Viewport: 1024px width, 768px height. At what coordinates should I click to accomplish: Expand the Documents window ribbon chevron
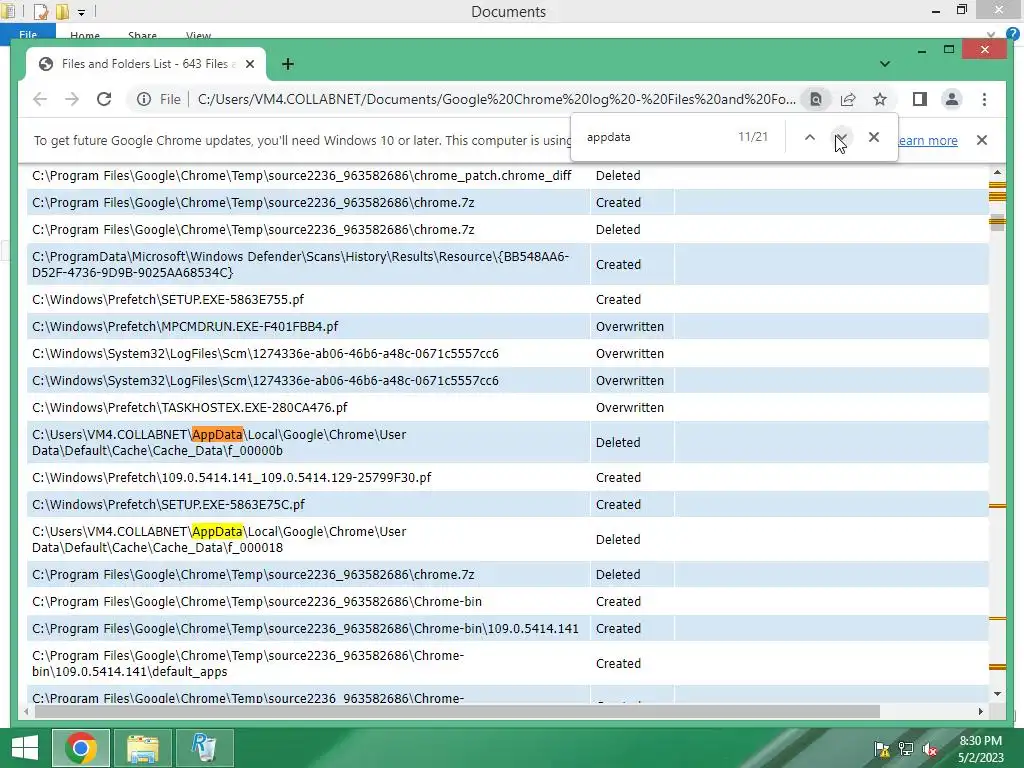[x=991, y=35]
